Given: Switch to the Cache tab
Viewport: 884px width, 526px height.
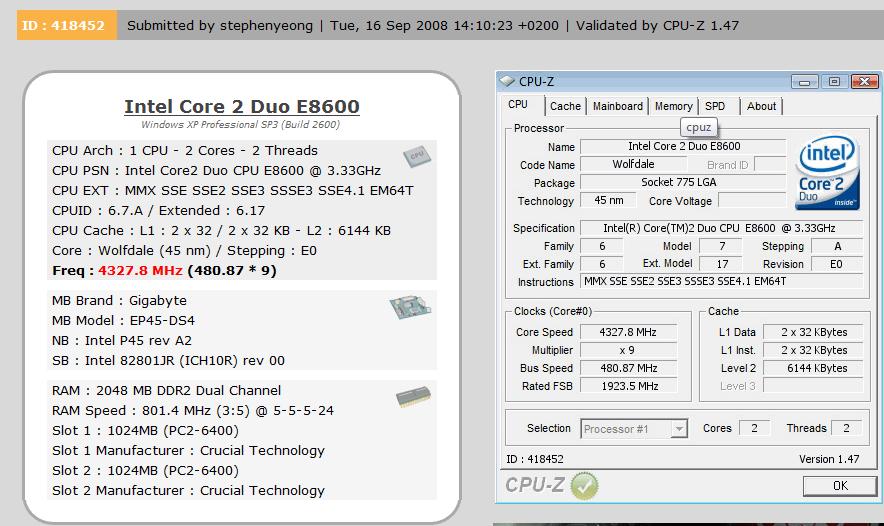Looking at the screenshot, I should point(565,106).
